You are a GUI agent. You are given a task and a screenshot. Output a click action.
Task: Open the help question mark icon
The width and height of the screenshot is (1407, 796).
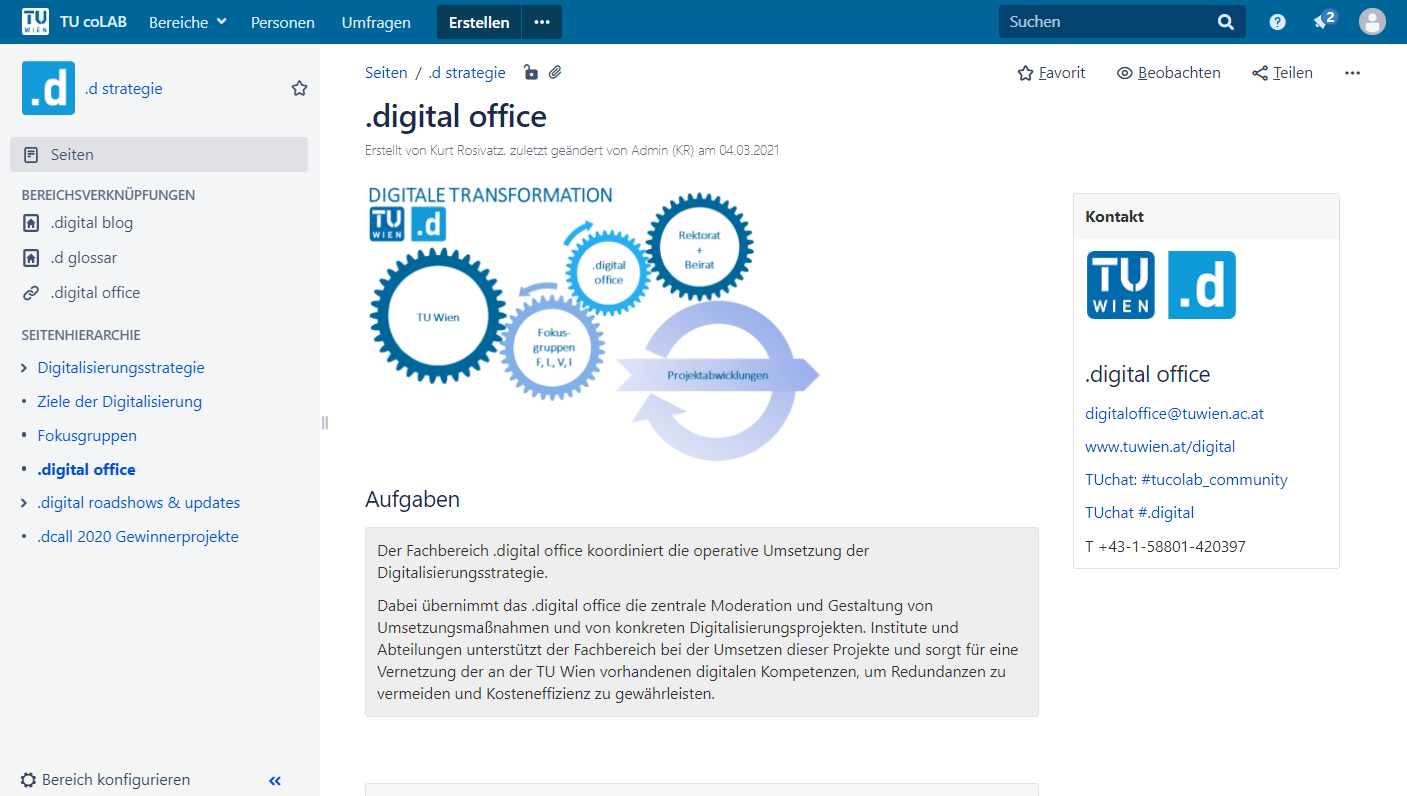coord(1278,22)
